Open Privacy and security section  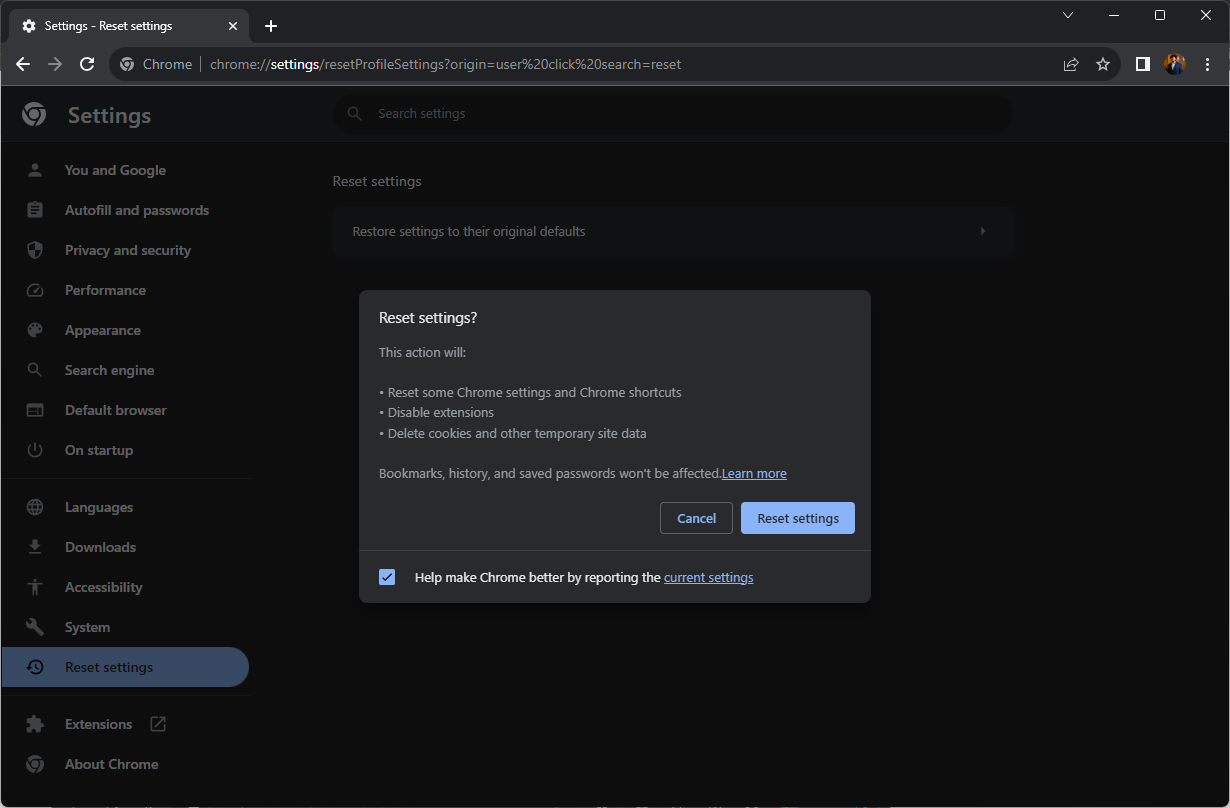tap(127, 250)
